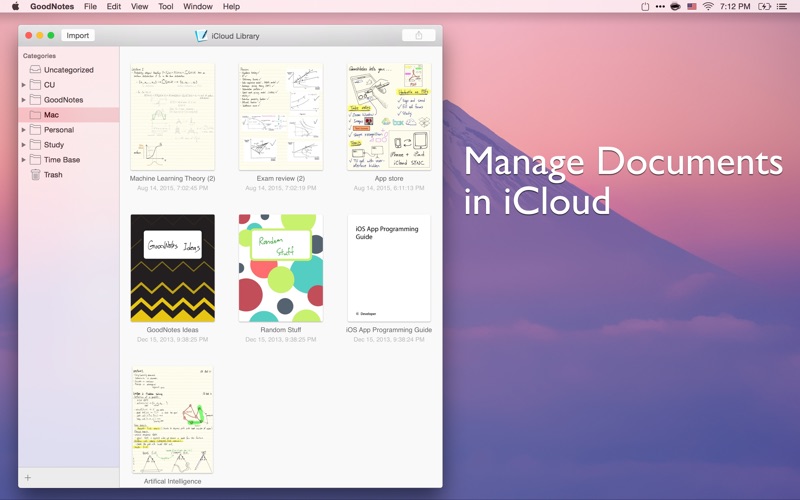Screen dimensions: 800x500
Task: Click the CU folder icon
Action: point(35,84)
